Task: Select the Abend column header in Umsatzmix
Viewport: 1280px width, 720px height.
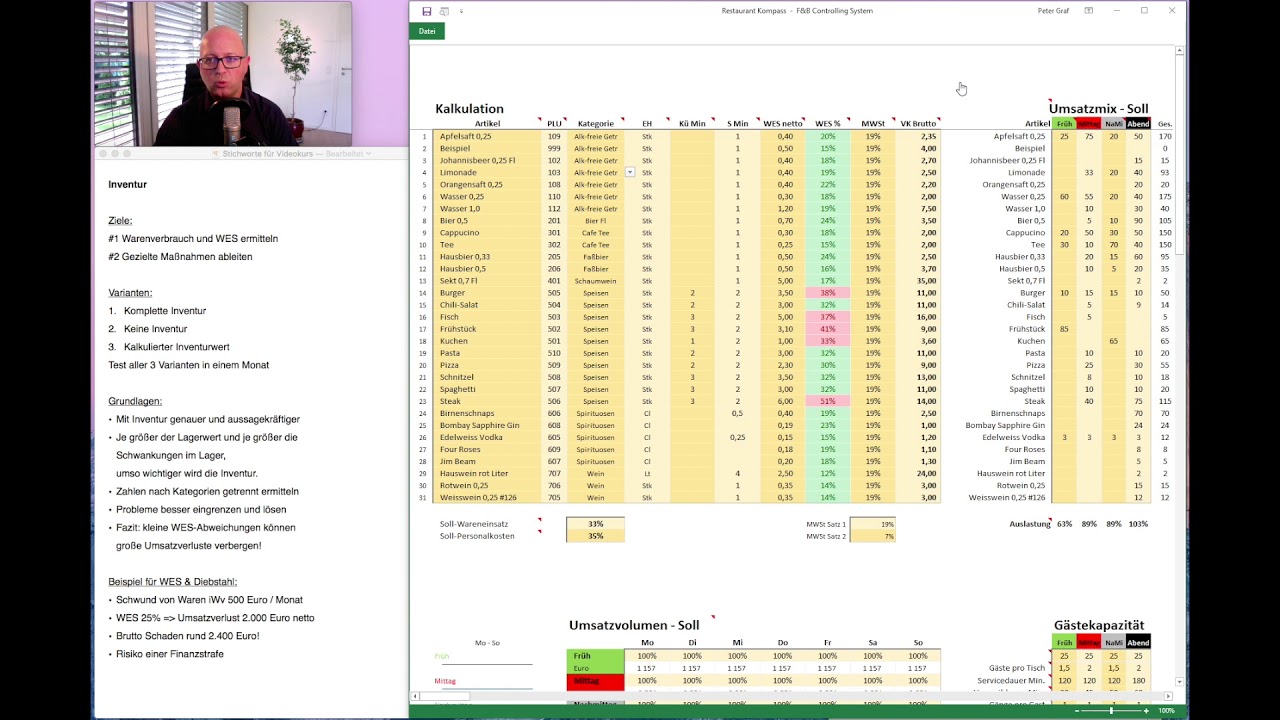Action: click(x=1138, y=124)
